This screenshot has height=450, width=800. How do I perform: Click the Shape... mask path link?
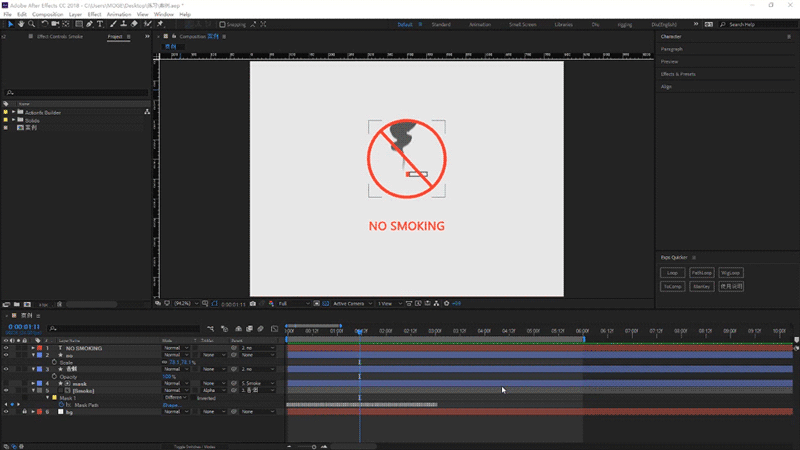tap(172, 405)
